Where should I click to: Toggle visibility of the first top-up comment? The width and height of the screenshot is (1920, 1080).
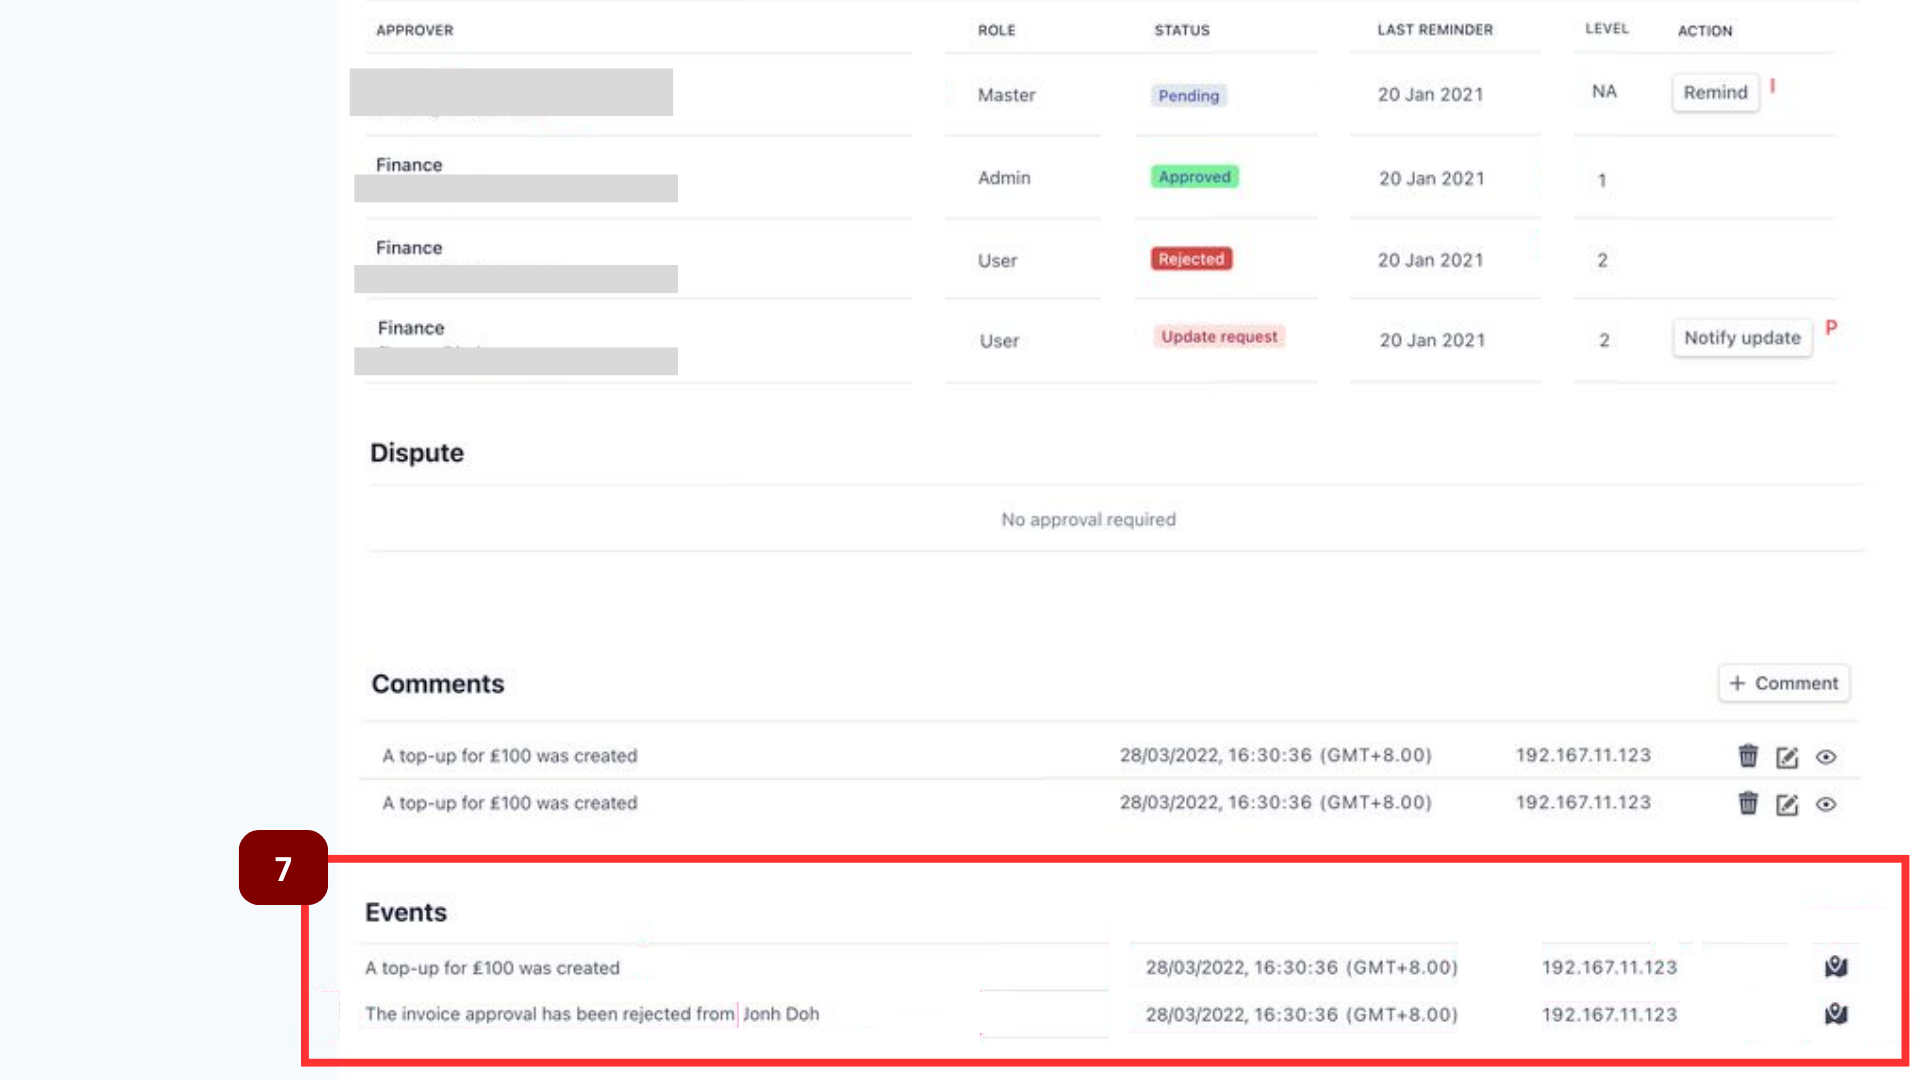(x=1826, y=757)
